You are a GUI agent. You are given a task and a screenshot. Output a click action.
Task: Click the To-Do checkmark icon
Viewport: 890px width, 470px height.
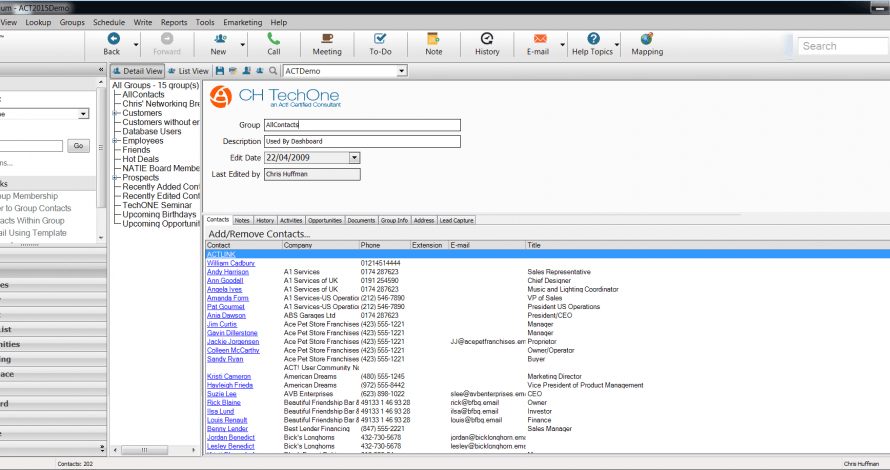[380, 39]
